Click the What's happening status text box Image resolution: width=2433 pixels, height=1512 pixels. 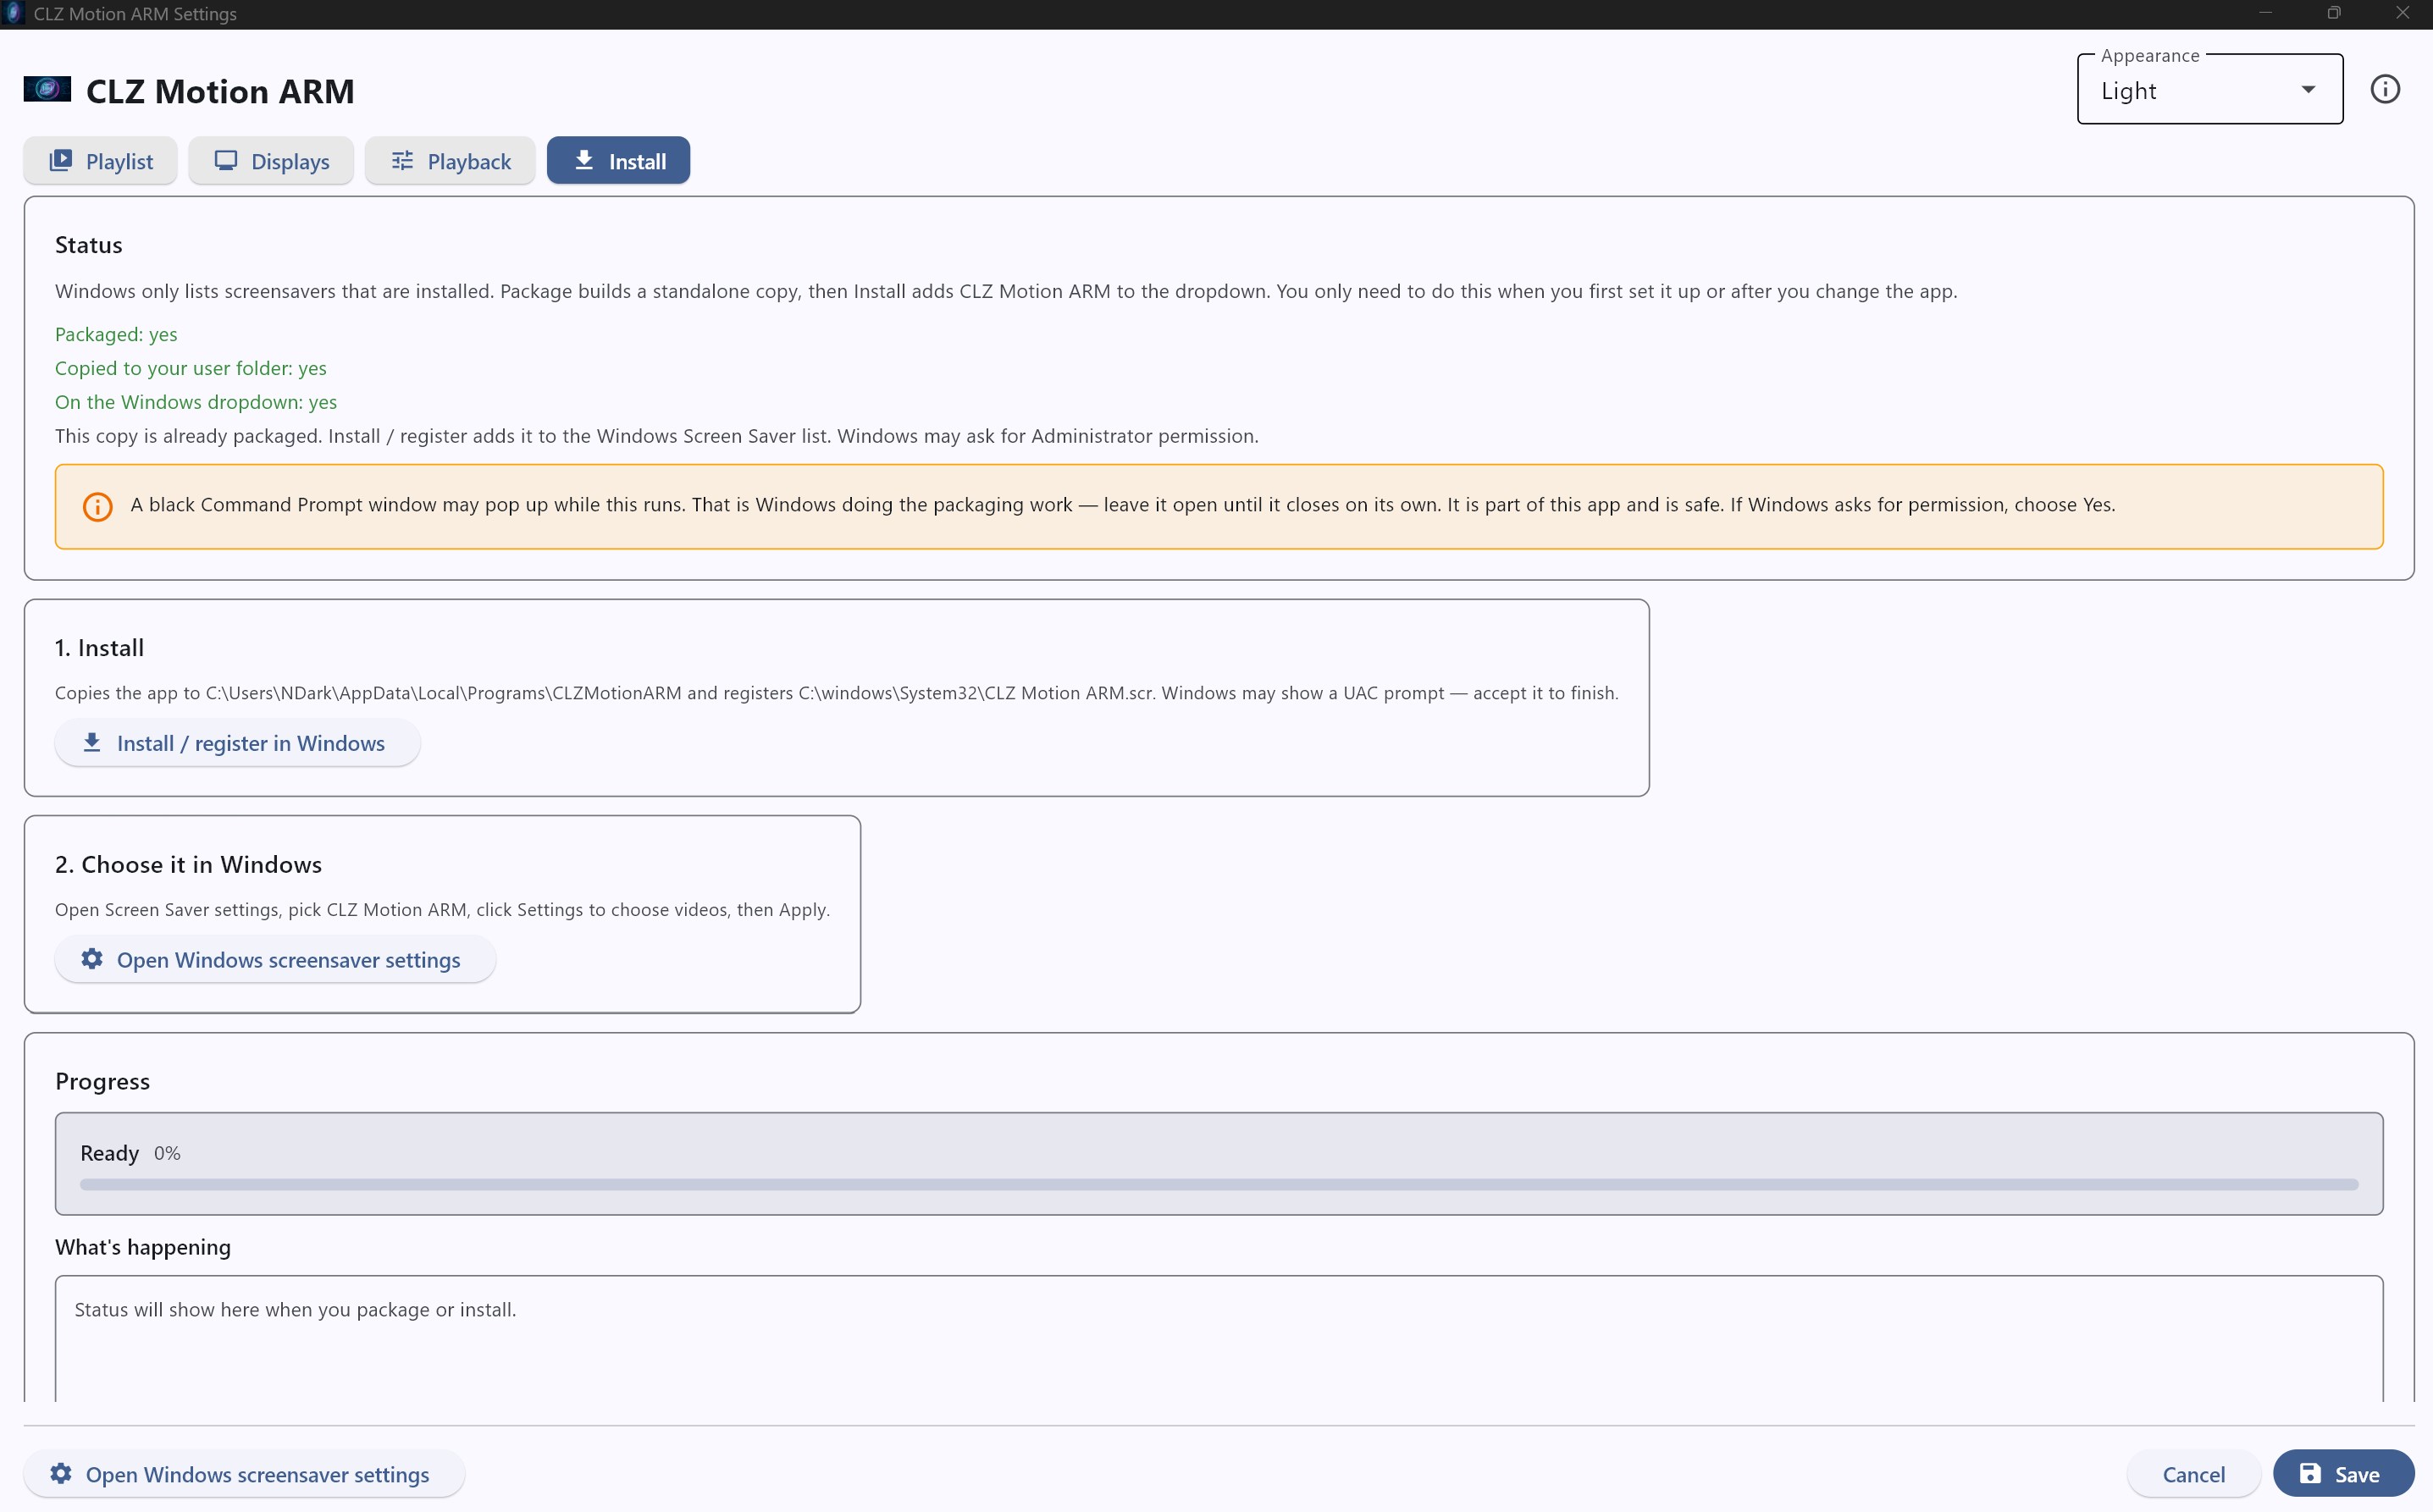coord(1219,1338)
